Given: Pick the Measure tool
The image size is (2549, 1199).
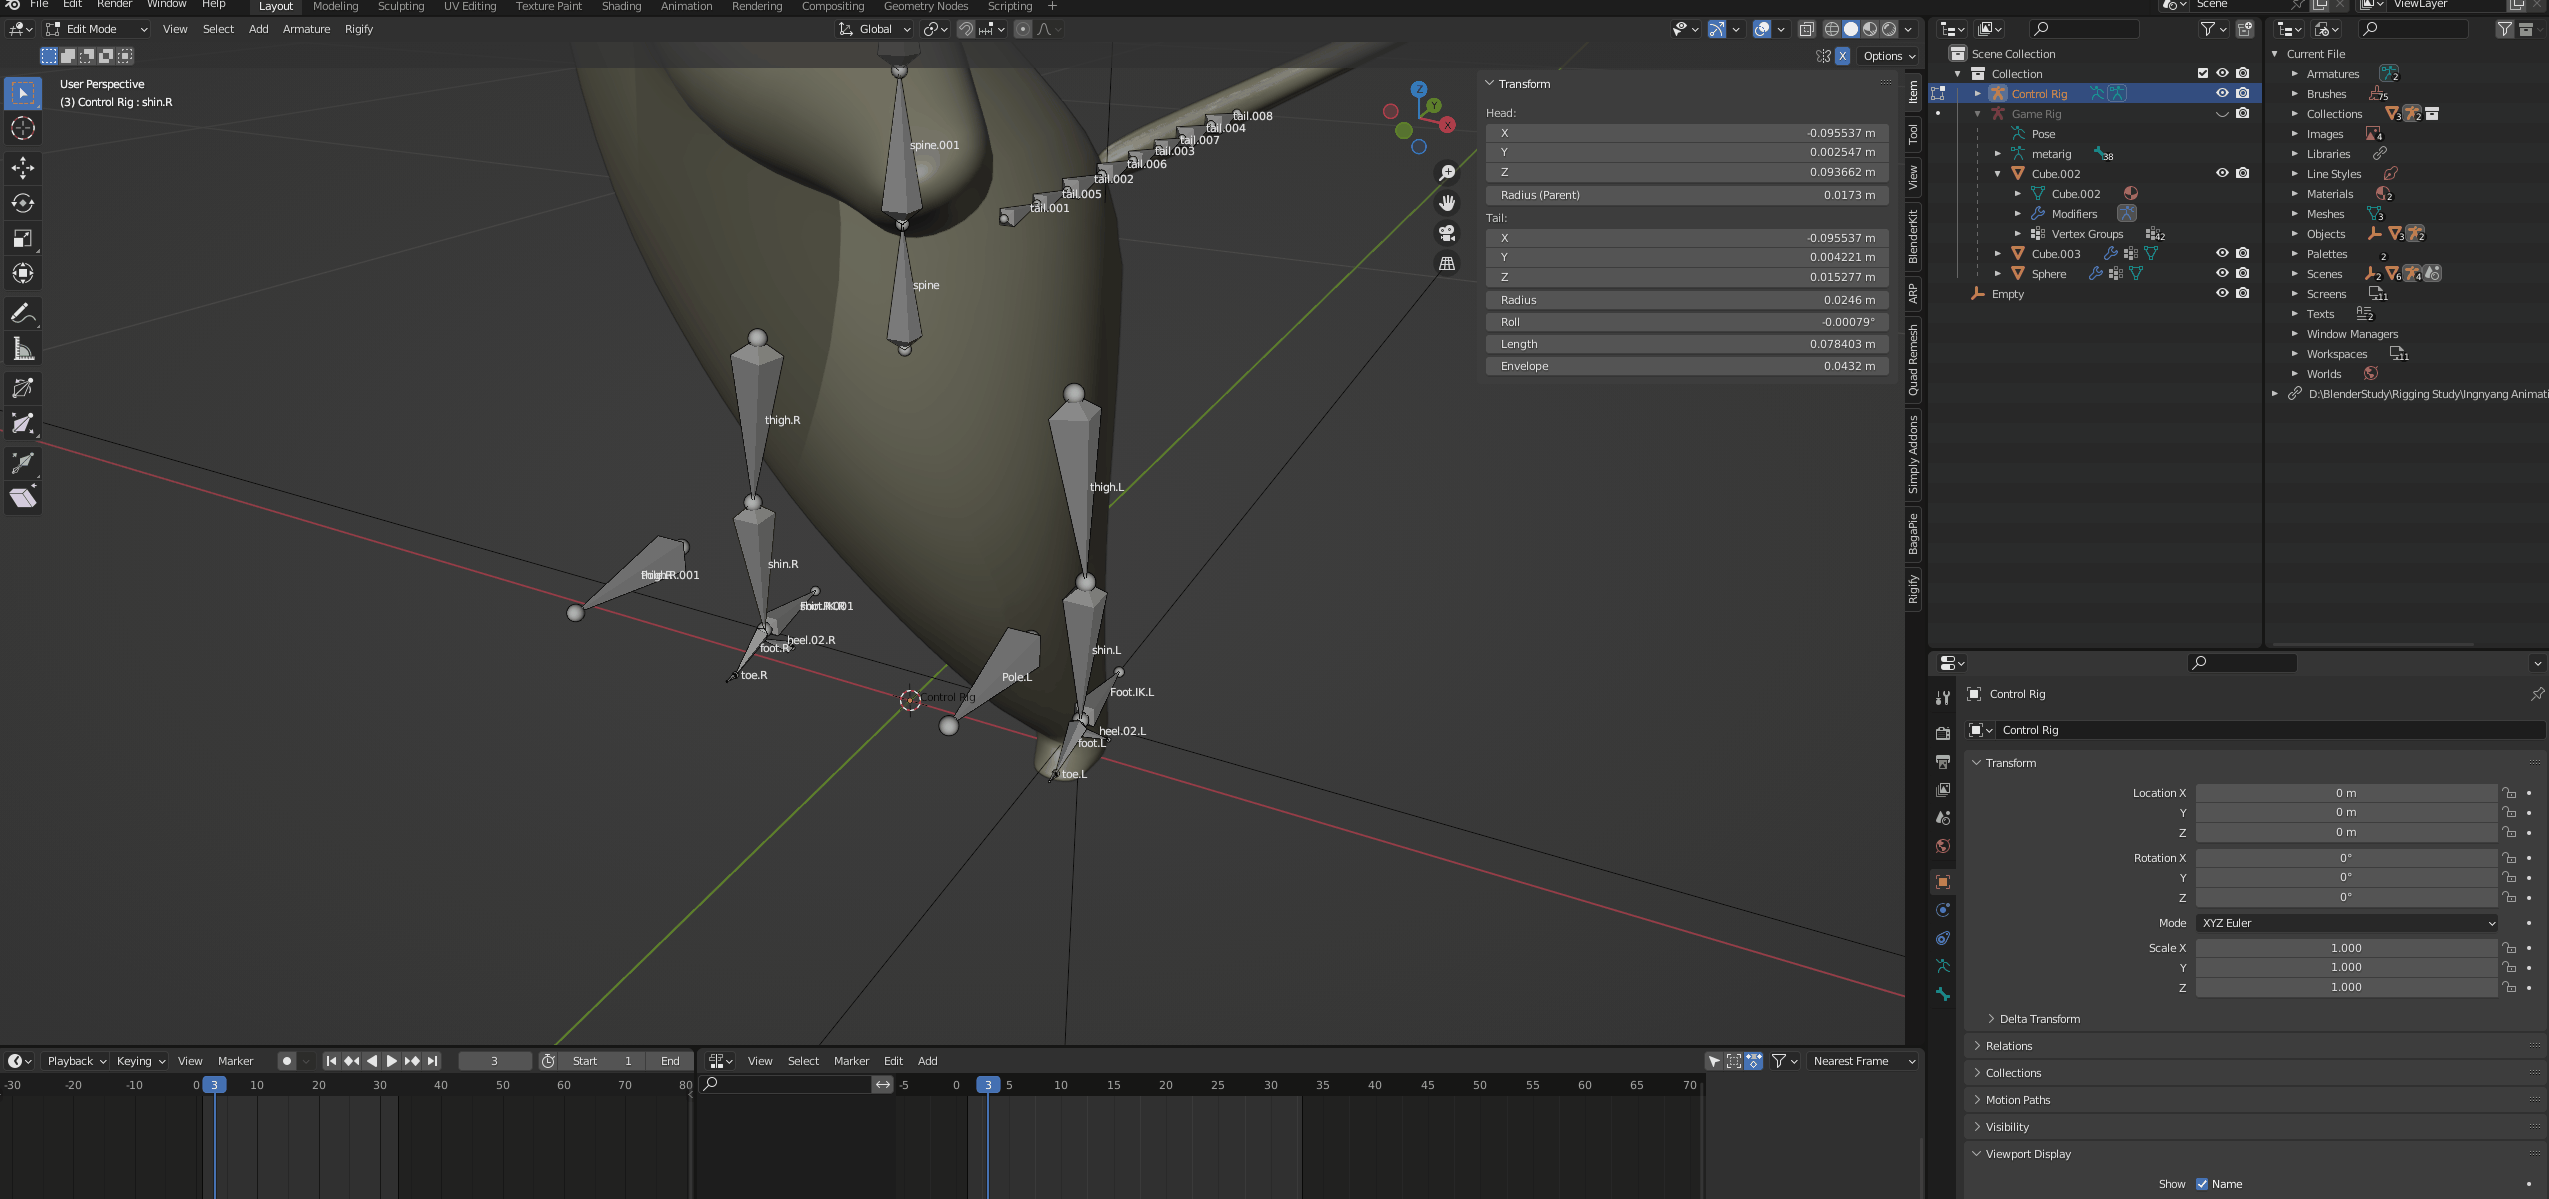Looking at the screenshot, I should [23, 349].
